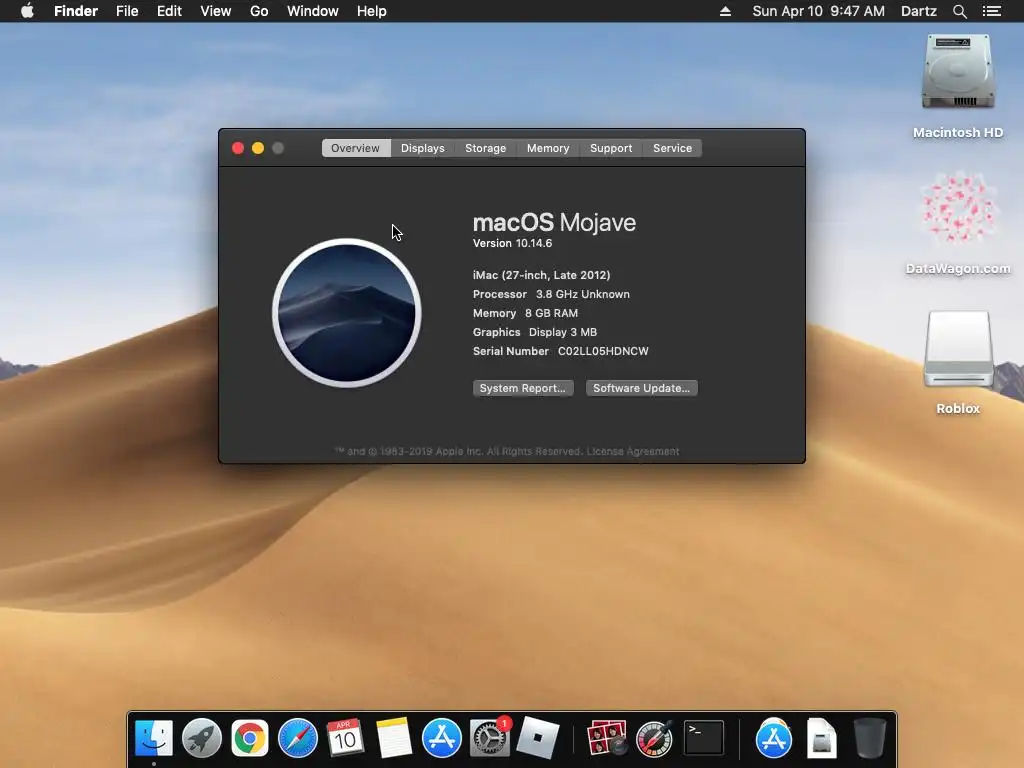
Task: Click iMac (27-inch, Late 2012) text
Action: point(541,275)
